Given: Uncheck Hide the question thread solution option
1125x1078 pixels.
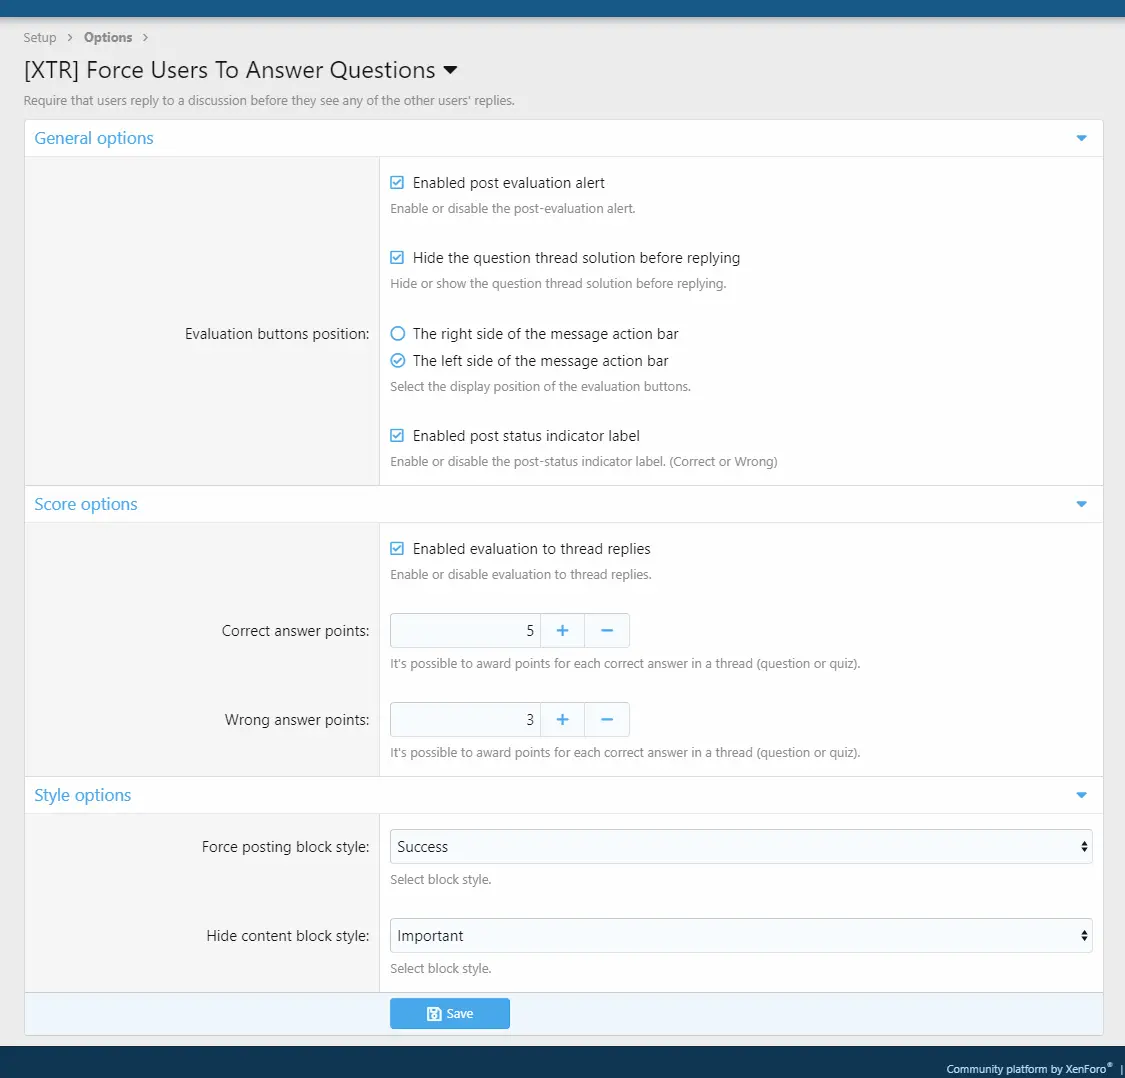Looking at the screenshot, I should coord(397,257).
